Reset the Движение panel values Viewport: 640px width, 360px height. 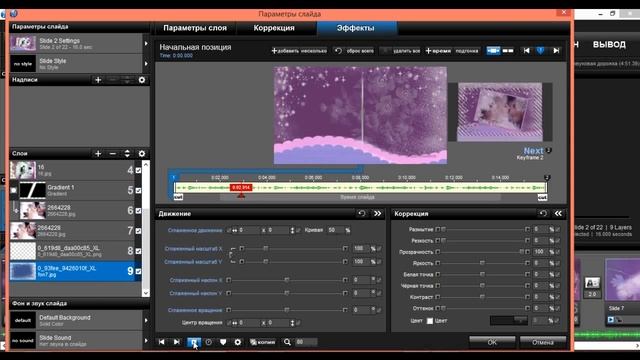click(362, 213)
